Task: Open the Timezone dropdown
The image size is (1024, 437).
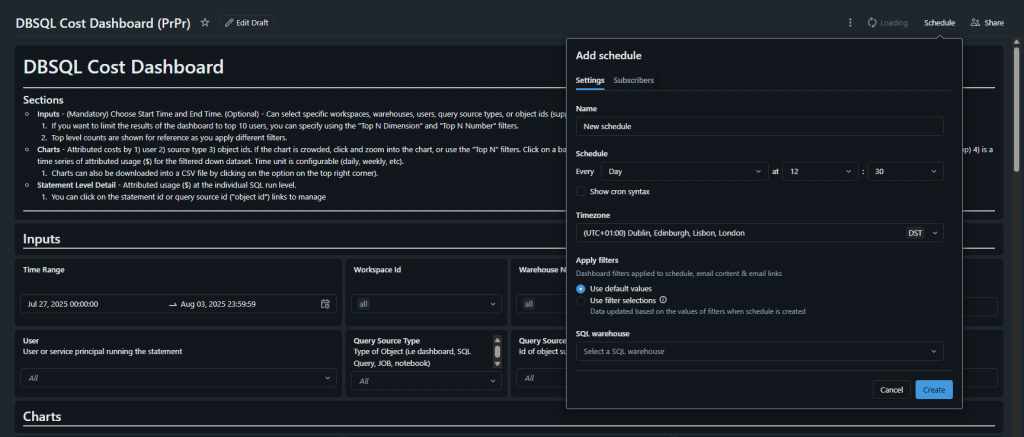Action: (759, 233)
